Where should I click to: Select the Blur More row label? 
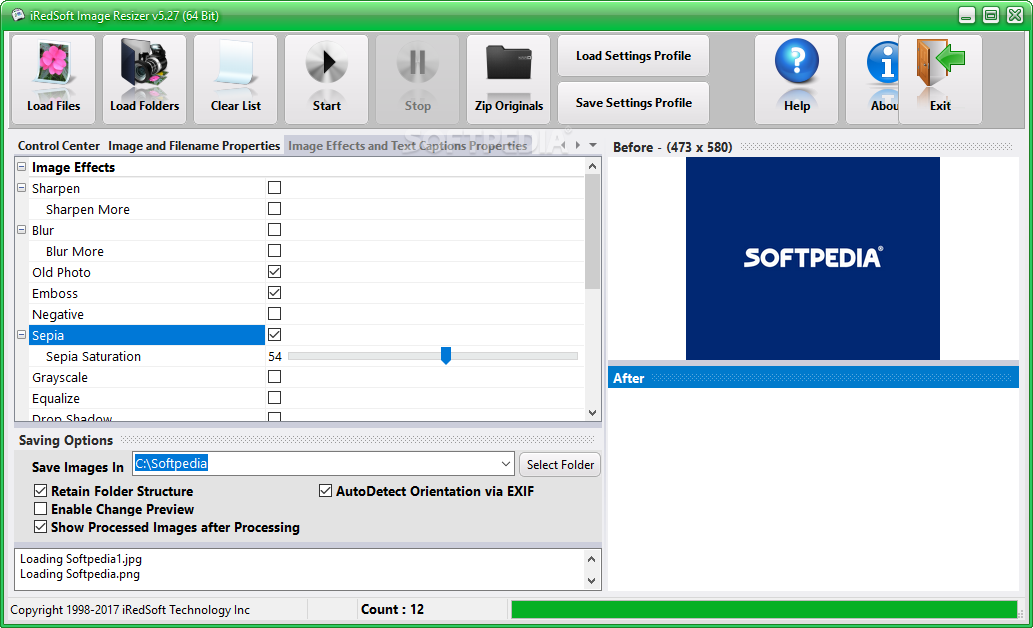click(x=74, y=251)
